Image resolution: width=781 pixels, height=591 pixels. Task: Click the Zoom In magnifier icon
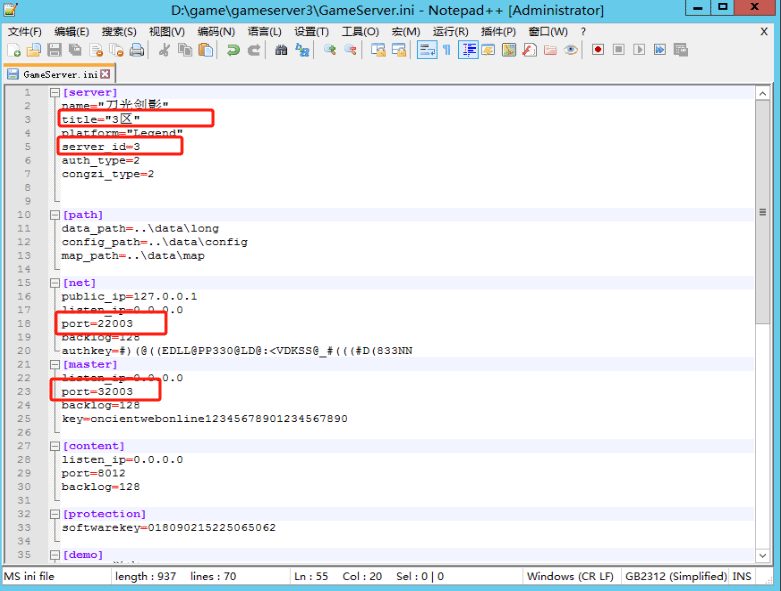[x=330, y=50]
